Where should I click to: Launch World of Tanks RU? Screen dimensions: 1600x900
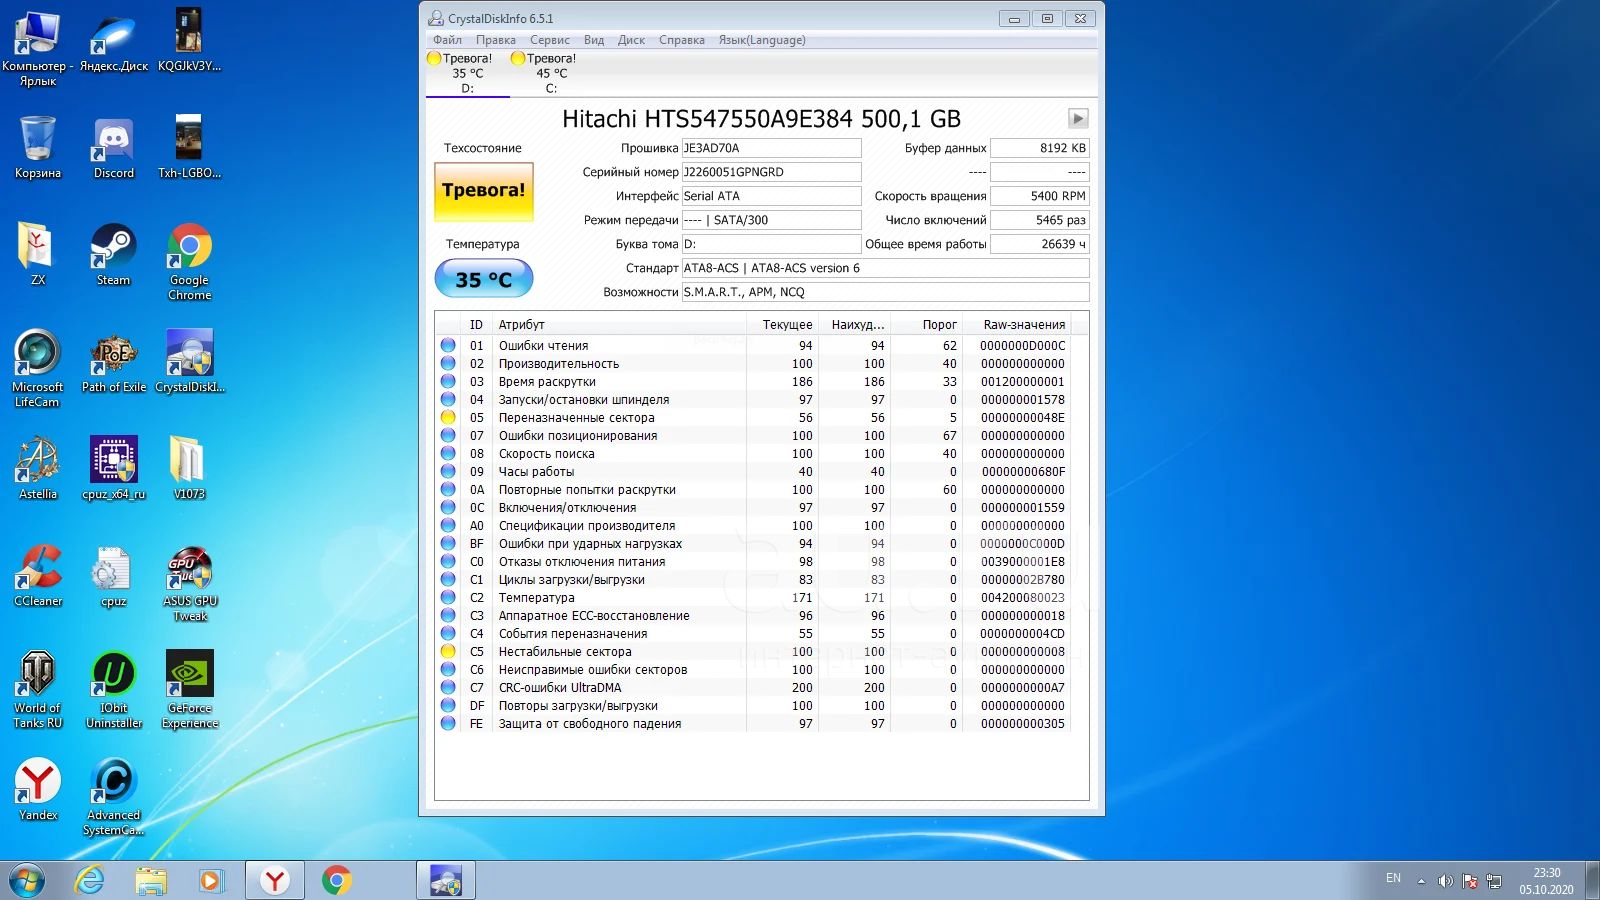[37, 690]
